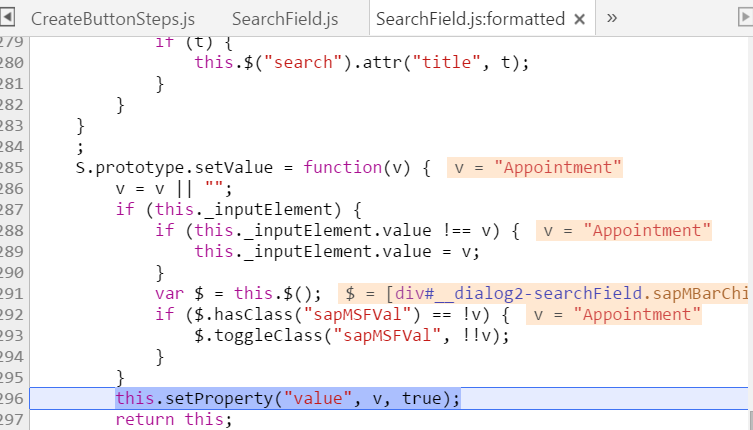753x430 pixels.
Task: Set breakpoint on line 283 gutter
Action: [x=12, y=125]
